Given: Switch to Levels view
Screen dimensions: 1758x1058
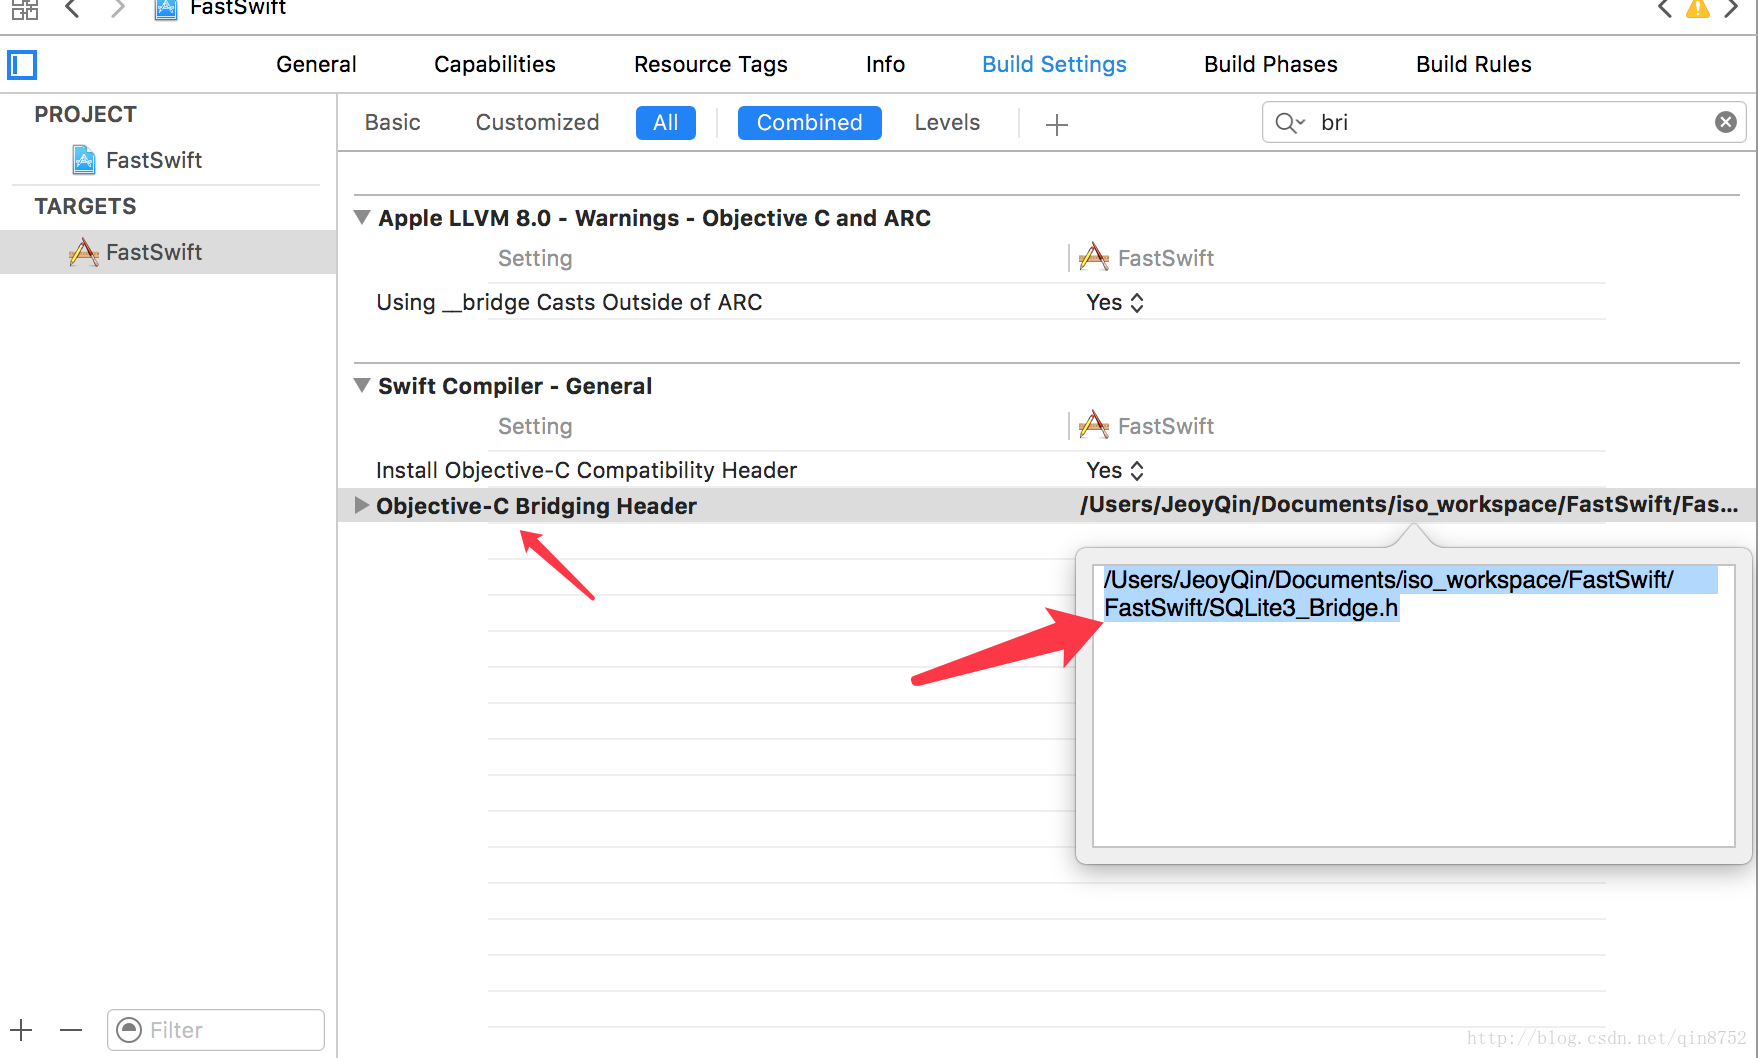Looking at the screenshot, I should coord(947,122).
